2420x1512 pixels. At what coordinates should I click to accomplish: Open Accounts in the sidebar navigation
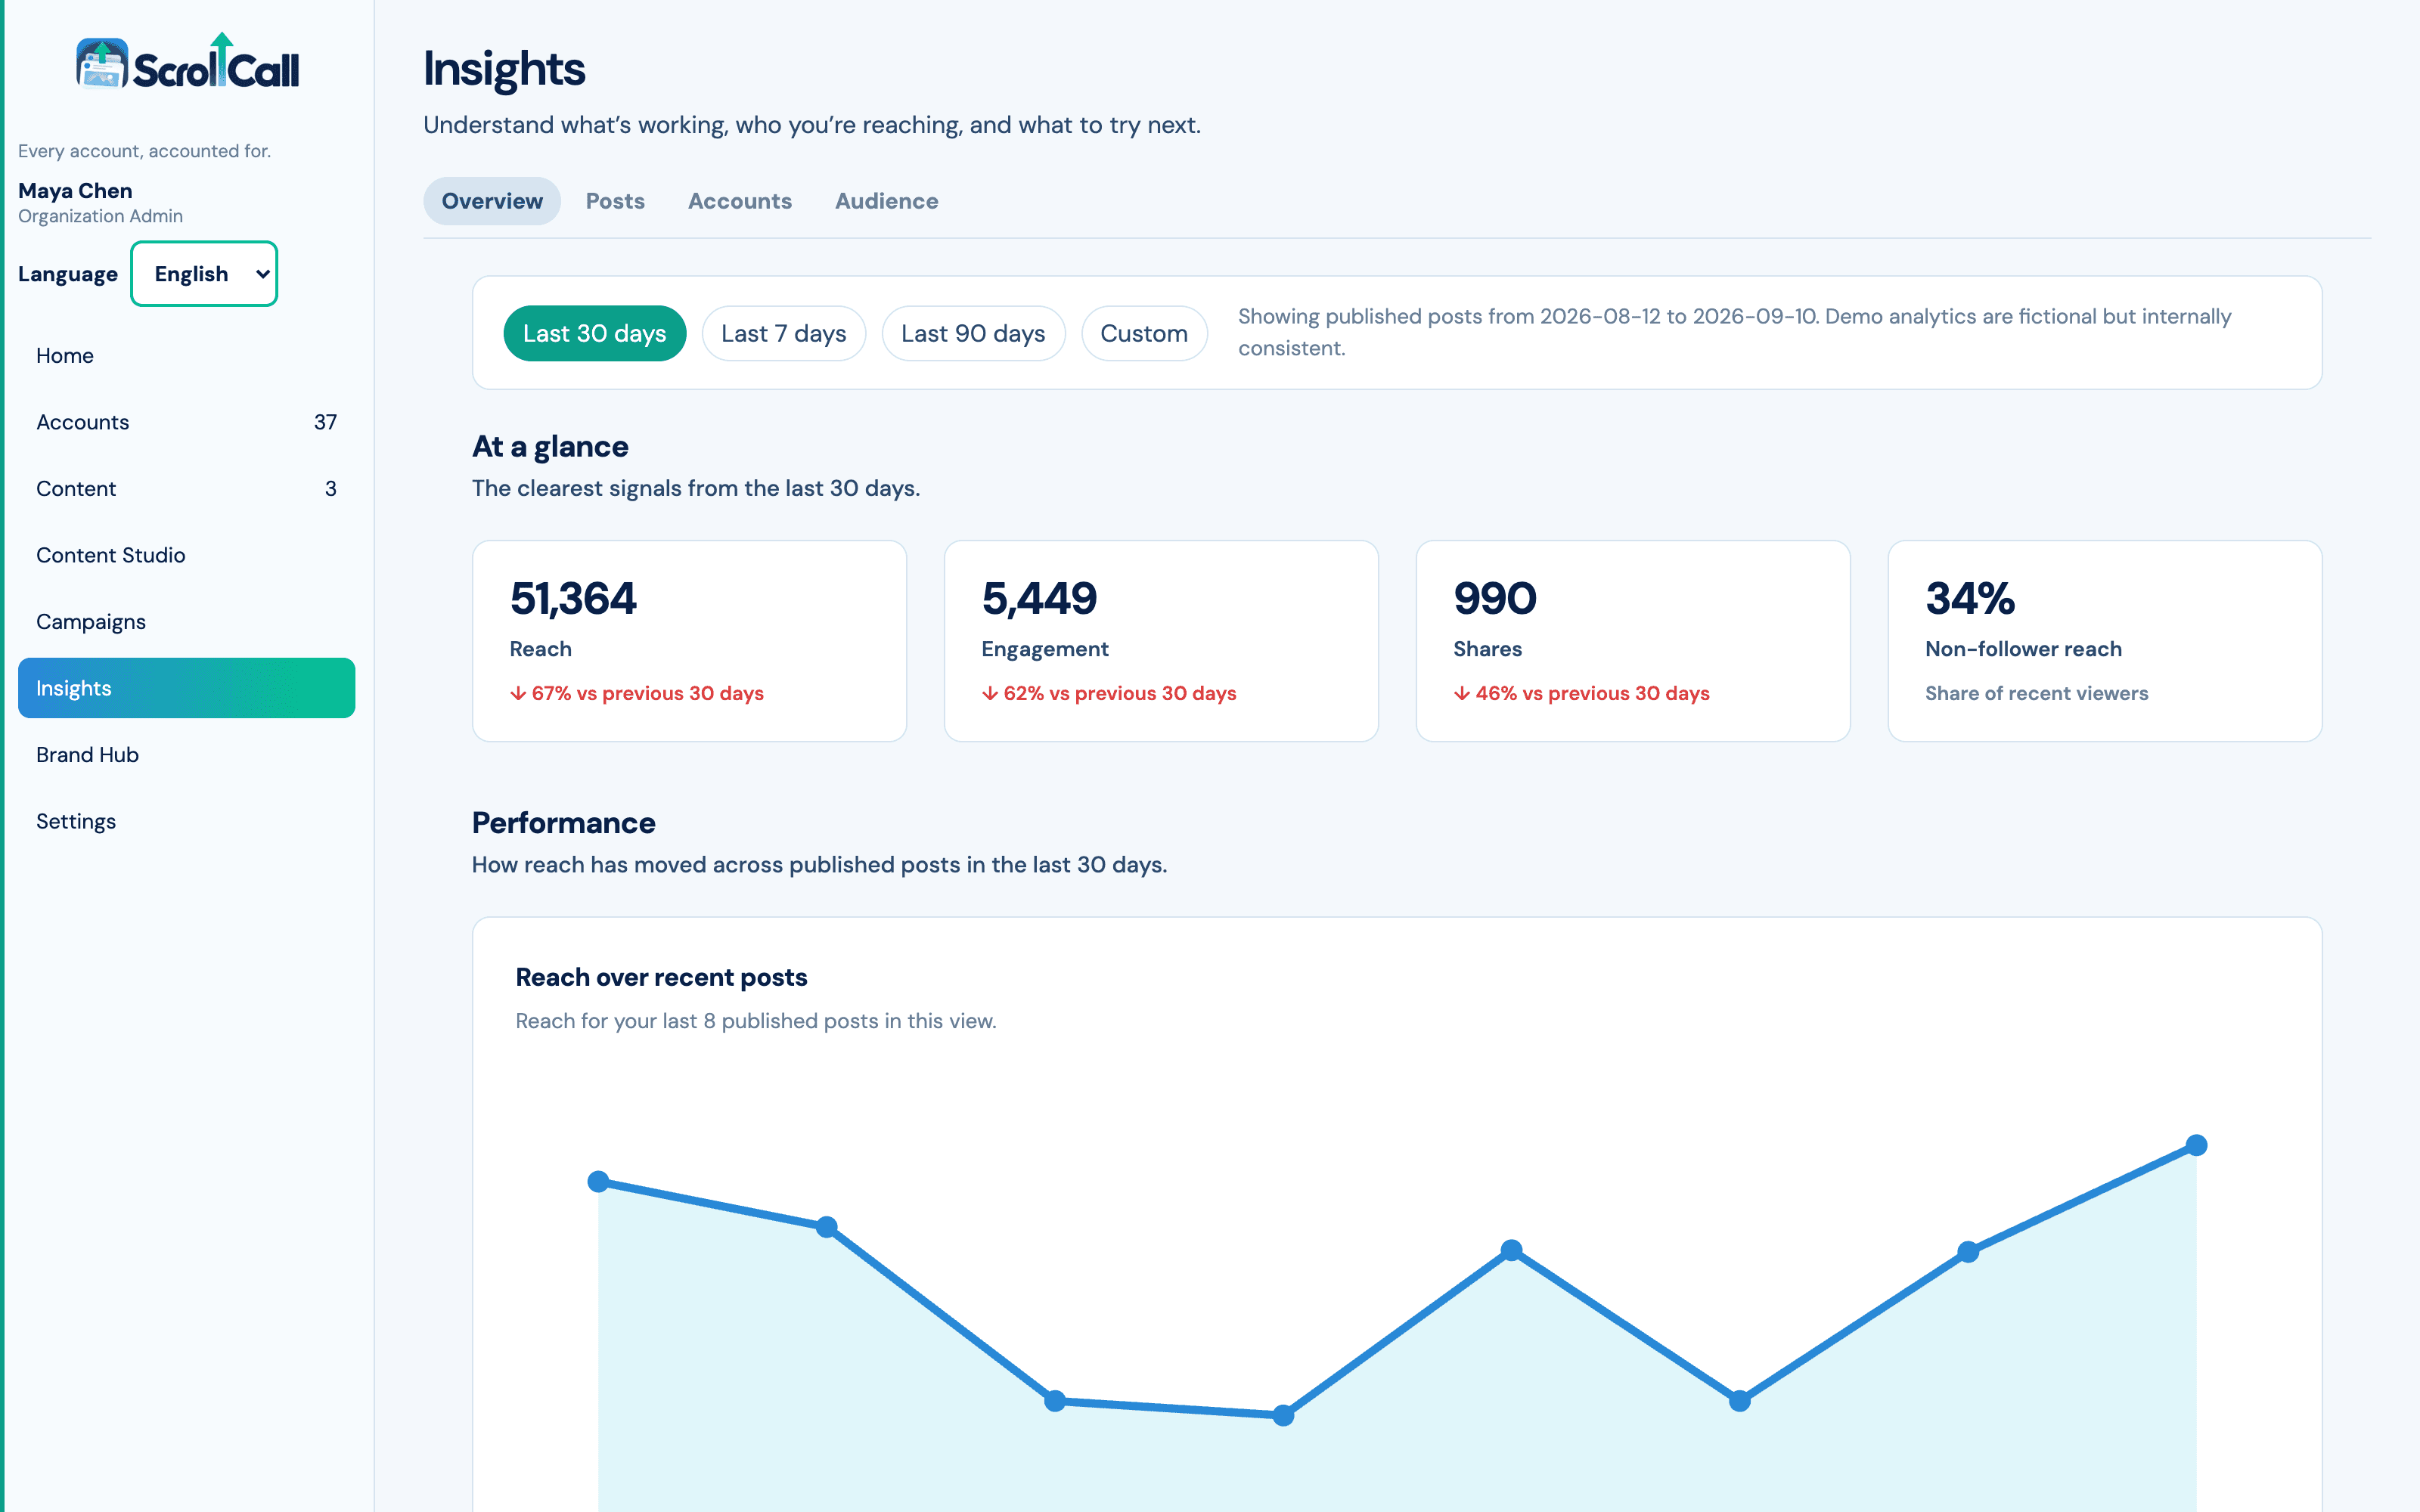[186, 422]
